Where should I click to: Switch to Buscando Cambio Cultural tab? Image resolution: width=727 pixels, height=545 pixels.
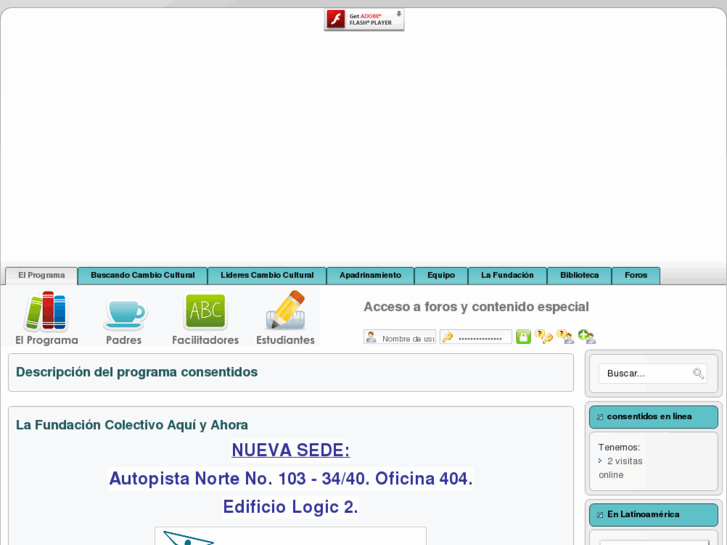tap(143, 276)
